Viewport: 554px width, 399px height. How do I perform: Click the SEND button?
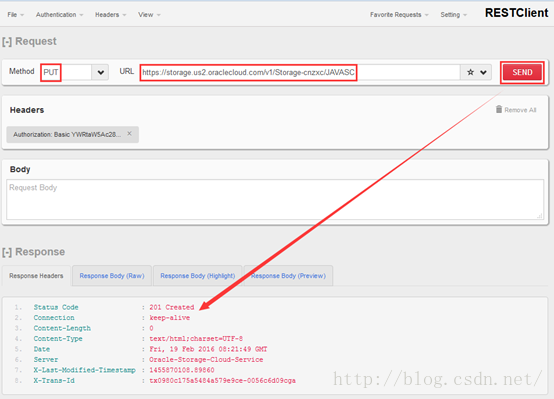click(x=522, y=72)
